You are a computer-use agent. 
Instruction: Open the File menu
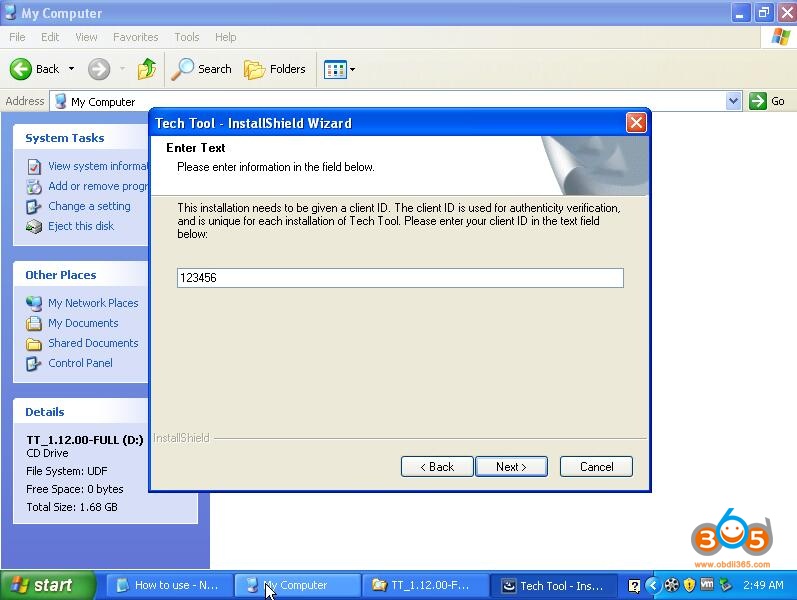[17, 37]
